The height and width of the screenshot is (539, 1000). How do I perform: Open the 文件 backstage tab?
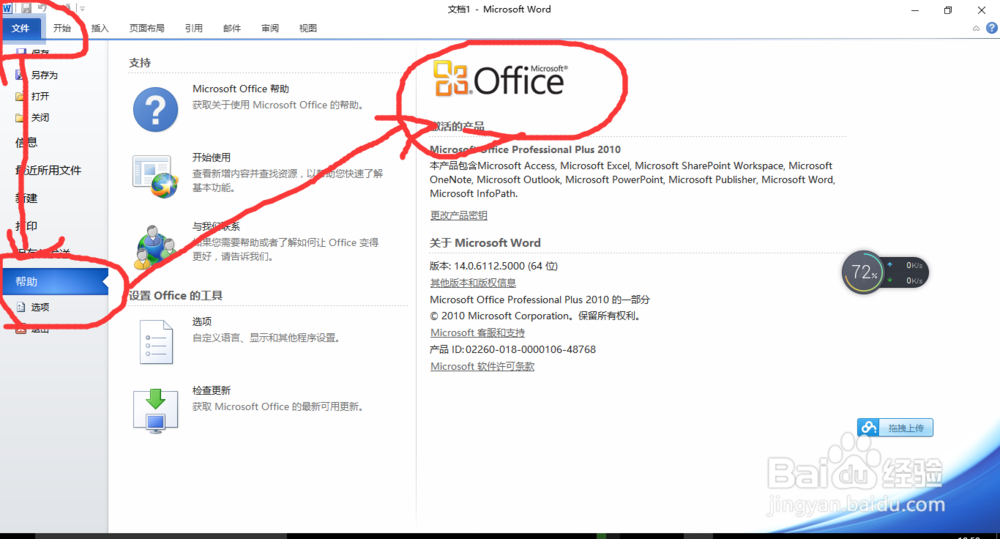(x=21, y=28)
